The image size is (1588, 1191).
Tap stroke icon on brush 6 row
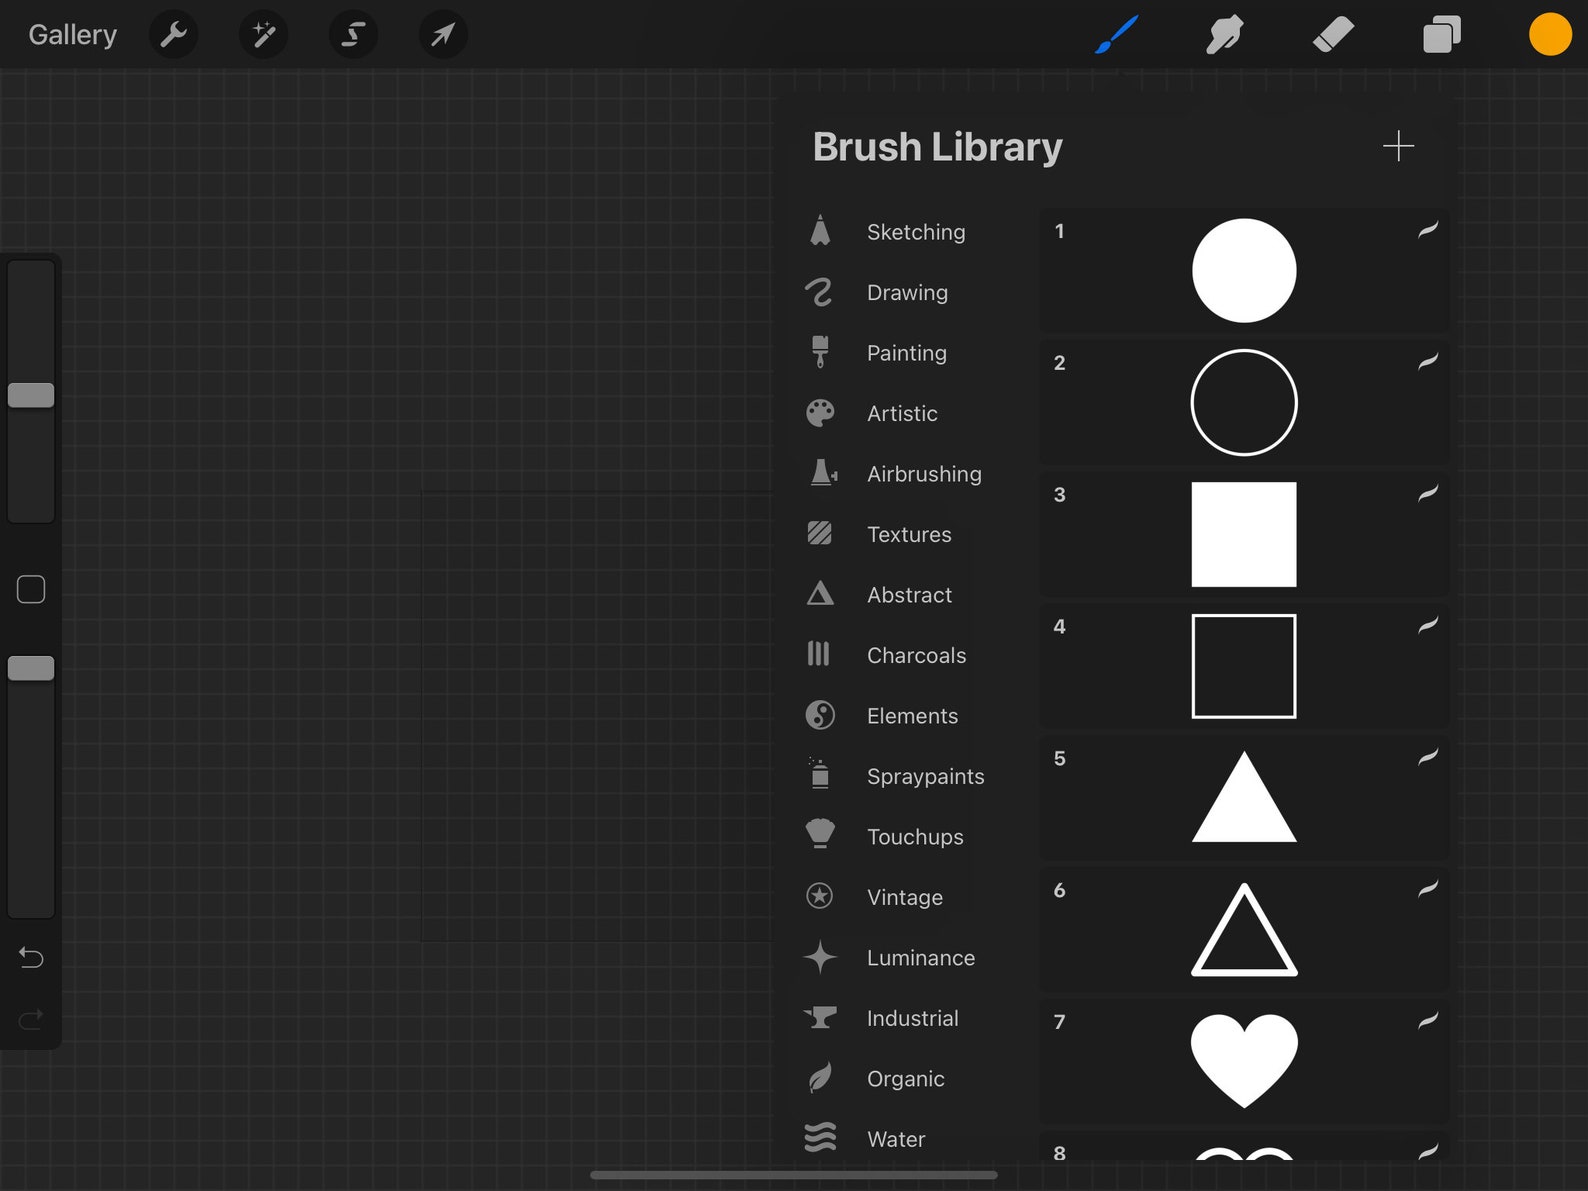[1428, 889]
